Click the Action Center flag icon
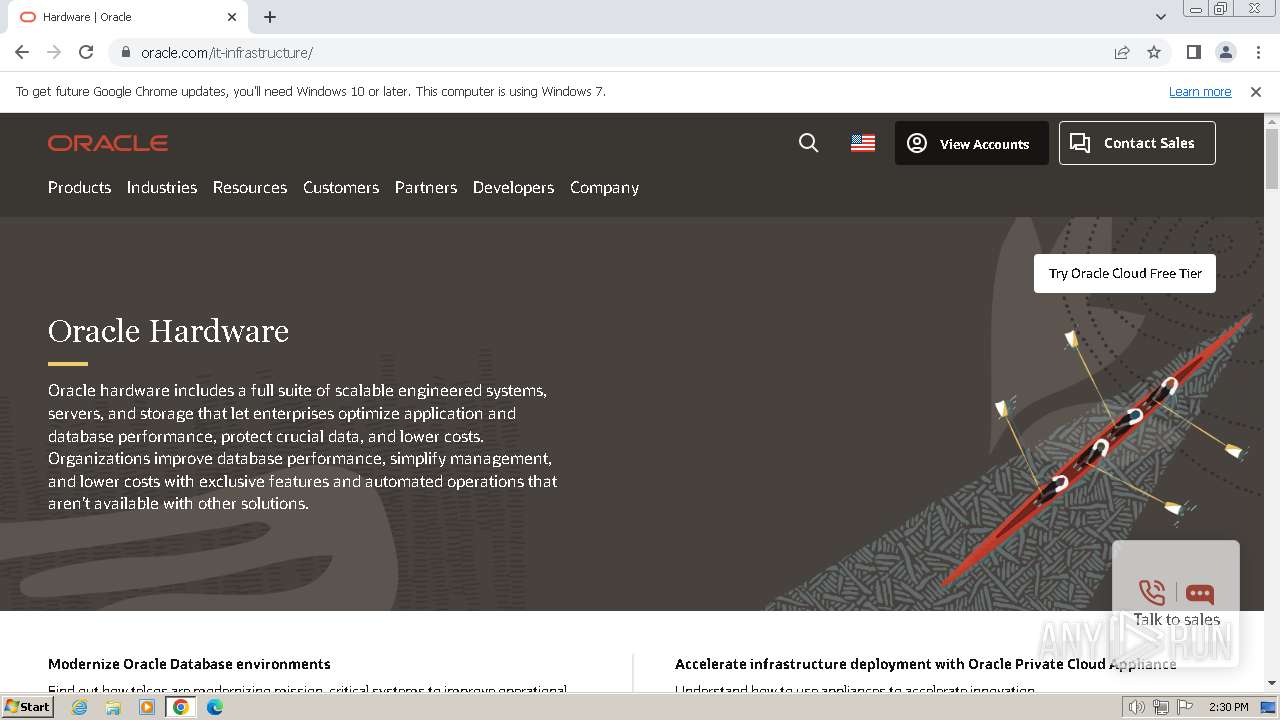Screen dimensions: 1280x720 point(1185,707)
